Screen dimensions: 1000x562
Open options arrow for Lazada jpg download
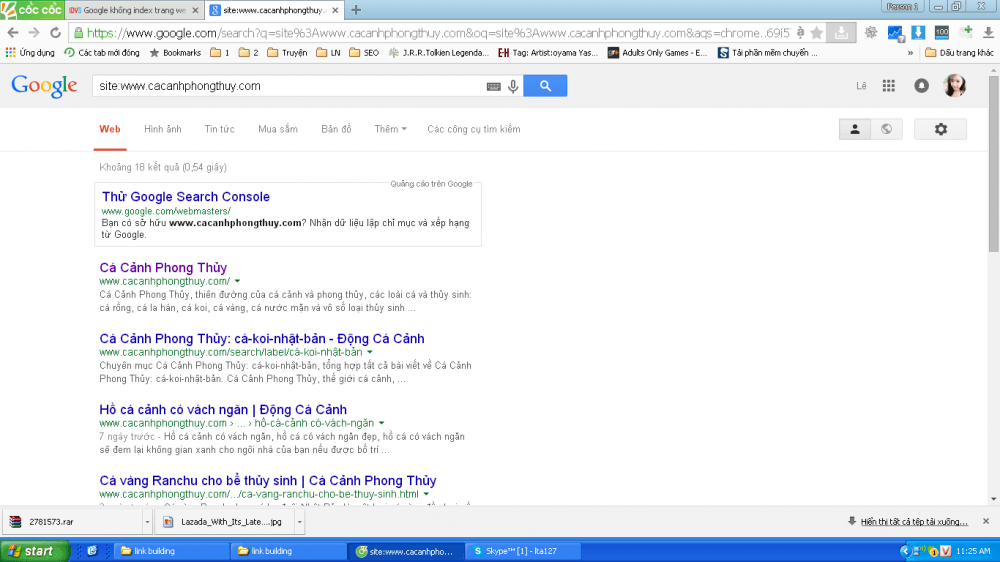[299, 522]
